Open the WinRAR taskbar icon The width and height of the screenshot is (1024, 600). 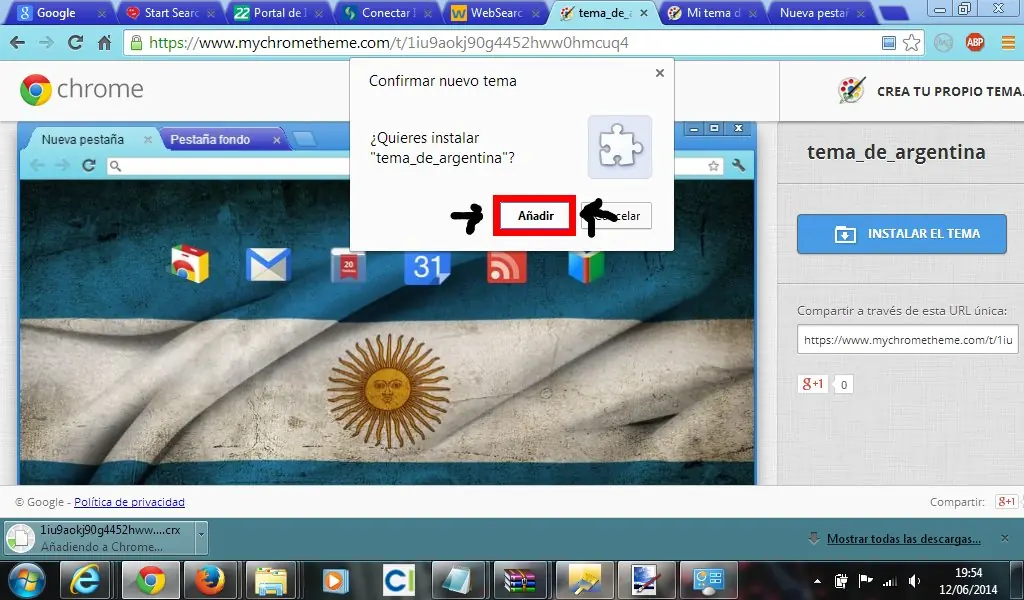click(x=520, y=580)
